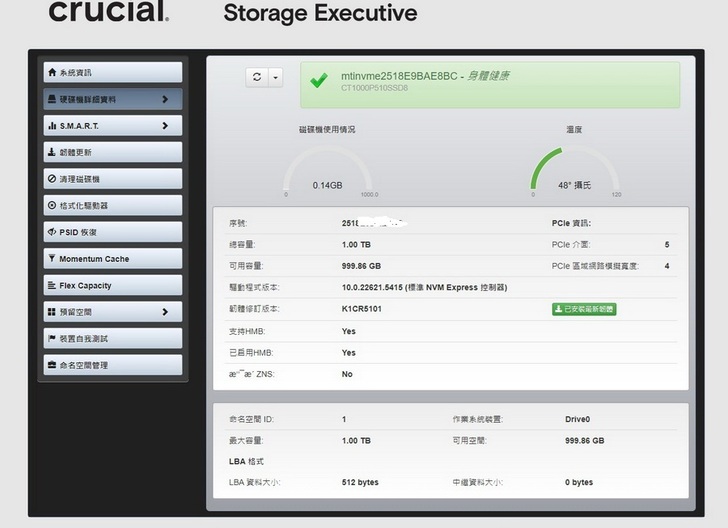Open 清理磁碟機 in the sidebar
This screenshot has height=528, width=728.
coord(112,179)
